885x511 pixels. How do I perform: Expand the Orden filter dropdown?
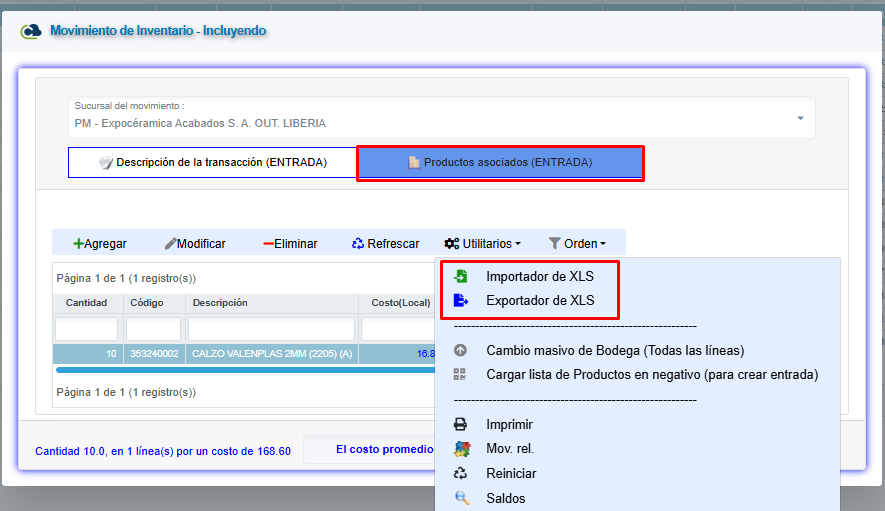coord(577,243)
